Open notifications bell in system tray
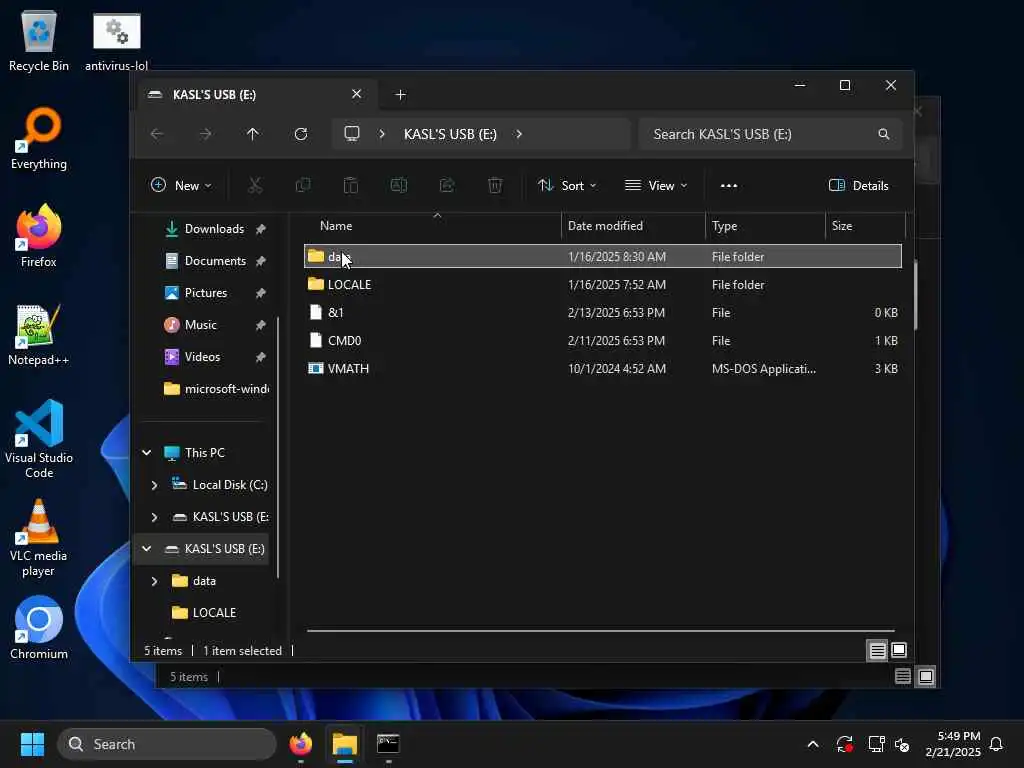This screenshot has height=768, width=1024. pyautogui.click(x=997, y=744)
